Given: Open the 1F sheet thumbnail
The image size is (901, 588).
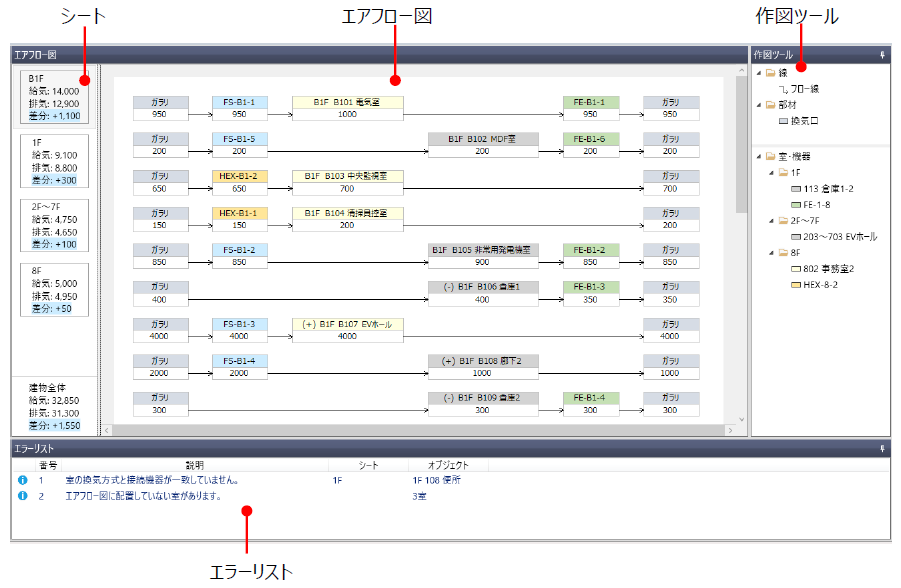Looking at the screenshot, I should [54, 161].
